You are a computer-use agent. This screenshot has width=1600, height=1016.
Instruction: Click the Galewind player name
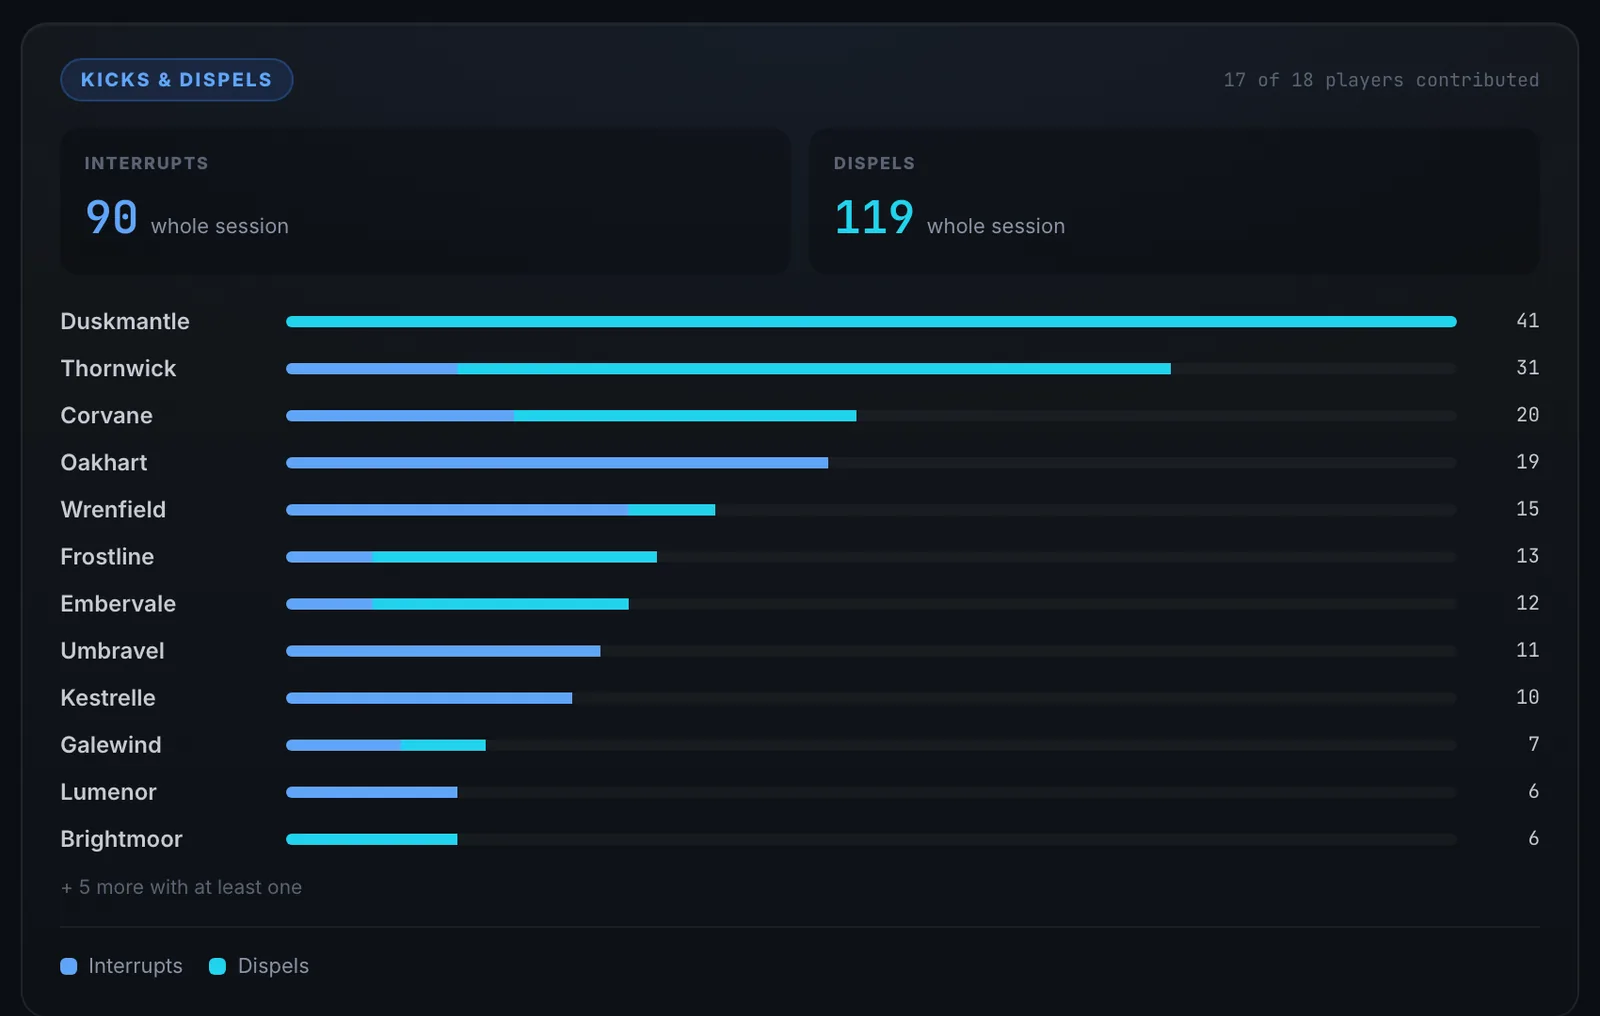(x=111, y=744)
